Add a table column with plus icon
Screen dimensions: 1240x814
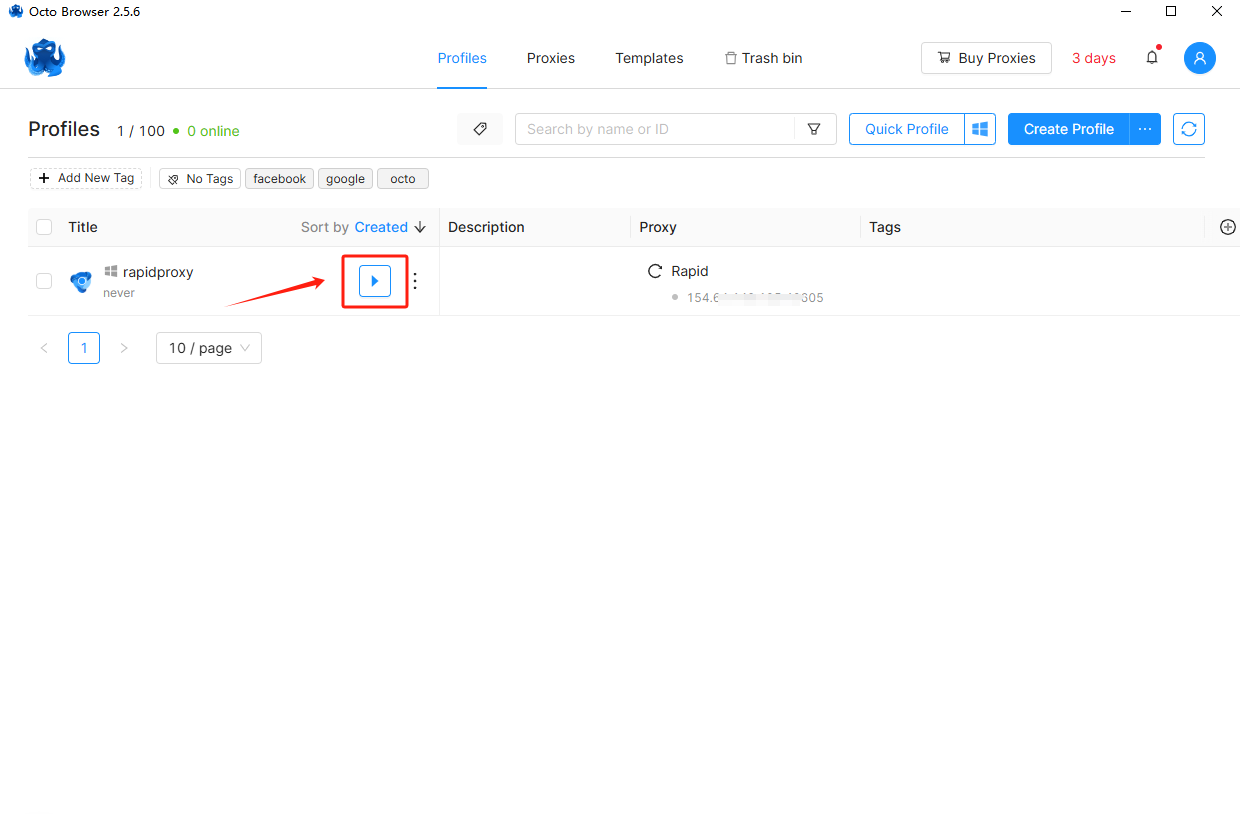click(1229, 227)
